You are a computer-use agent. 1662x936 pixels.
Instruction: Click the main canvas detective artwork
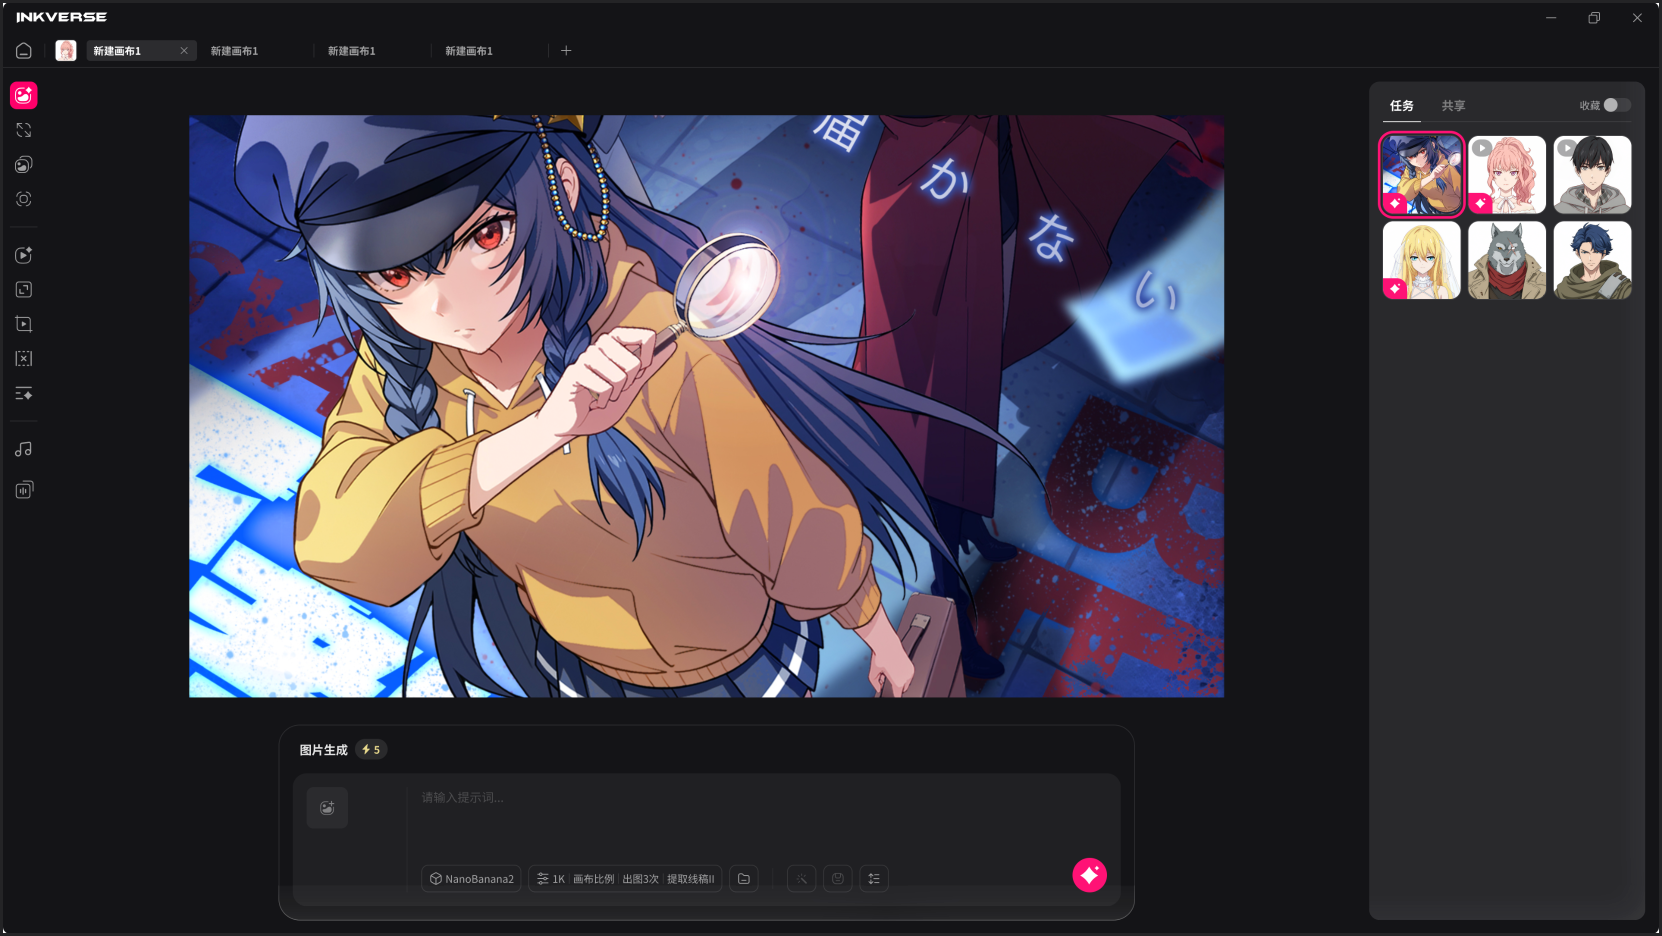pos(707,406)
